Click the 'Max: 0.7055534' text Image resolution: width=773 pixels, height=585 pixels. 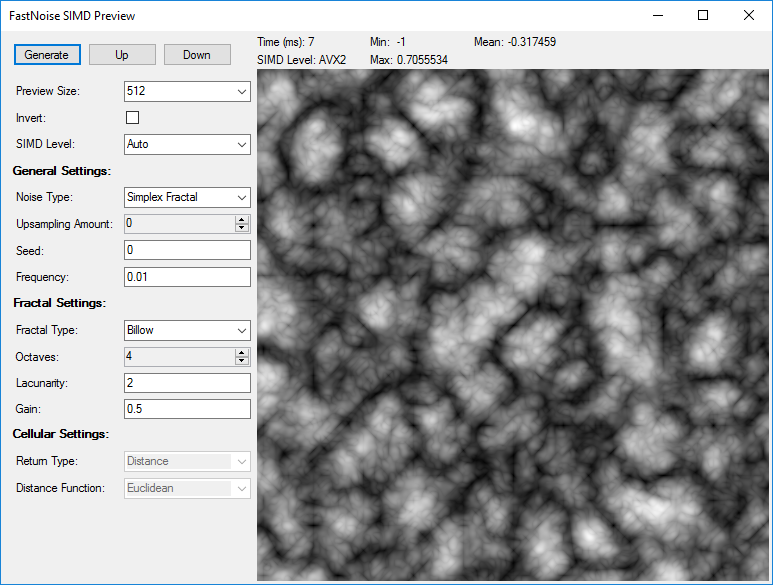409,60
